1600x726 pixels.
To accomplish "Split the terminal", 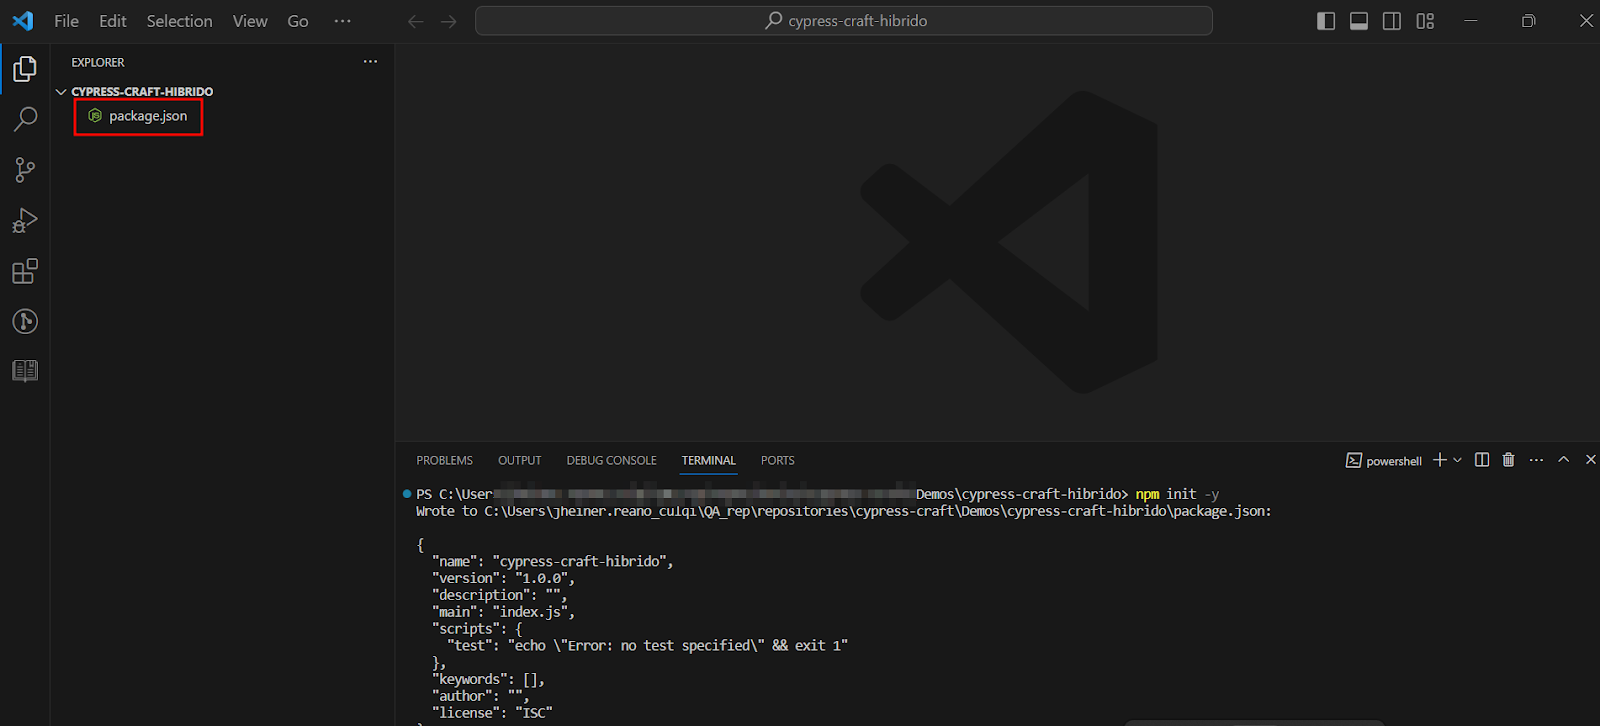I will (x=1482, y=460).
